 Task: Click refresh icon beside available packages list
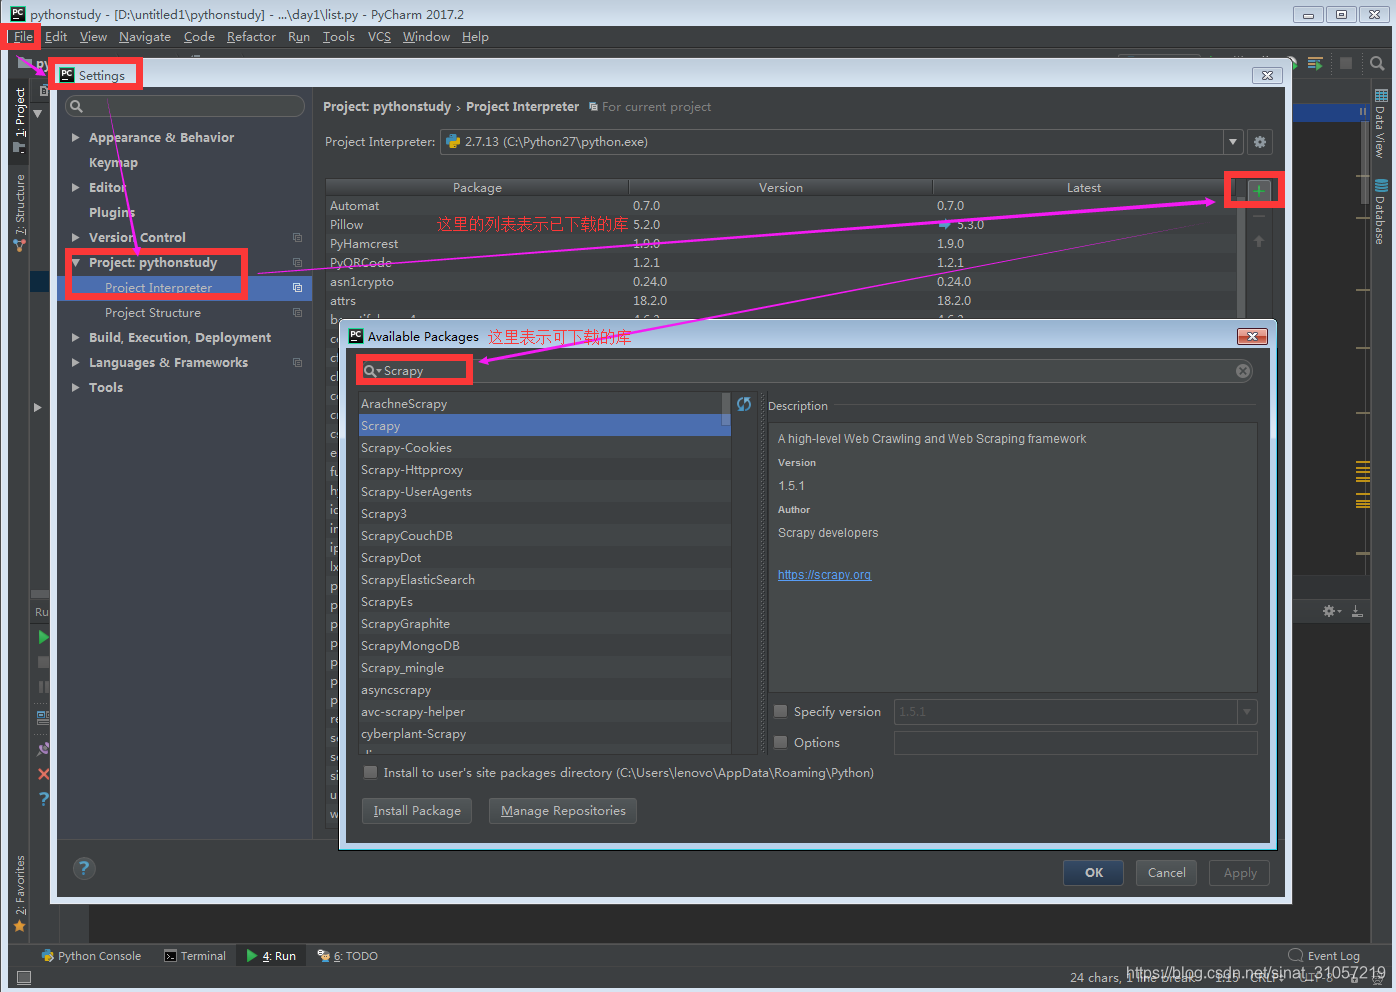click(744, 404)
